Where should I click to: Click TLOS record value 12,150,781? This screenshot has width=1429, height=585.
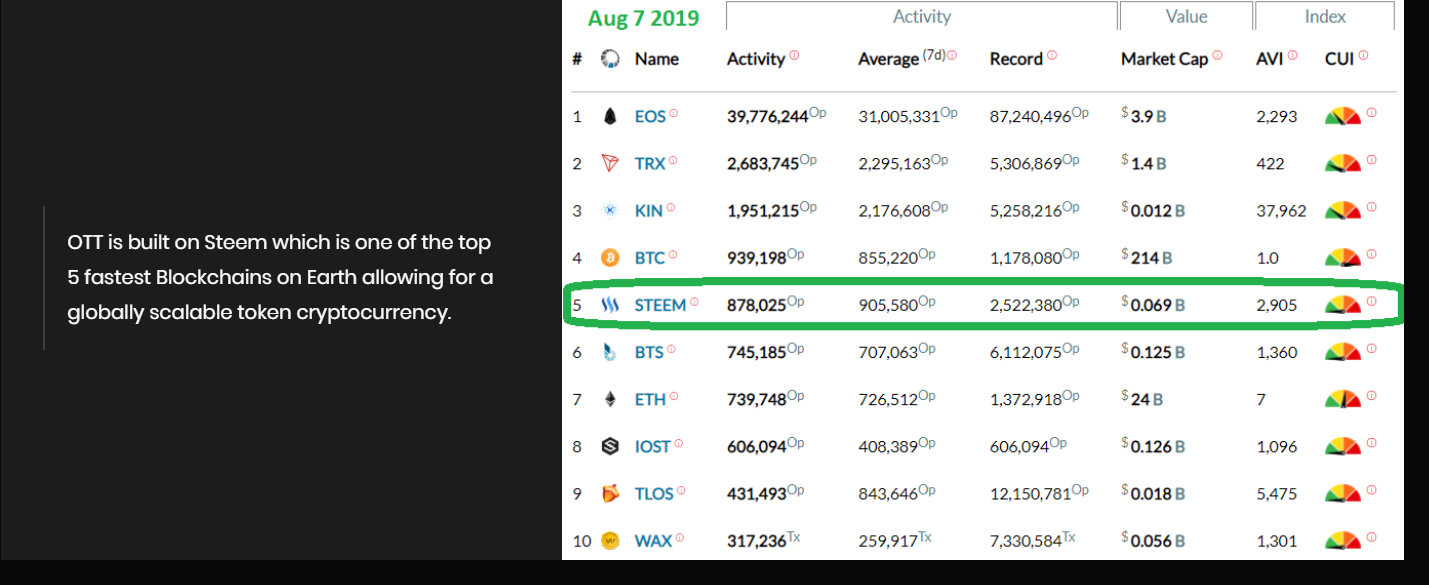(x=1031, y=493)
